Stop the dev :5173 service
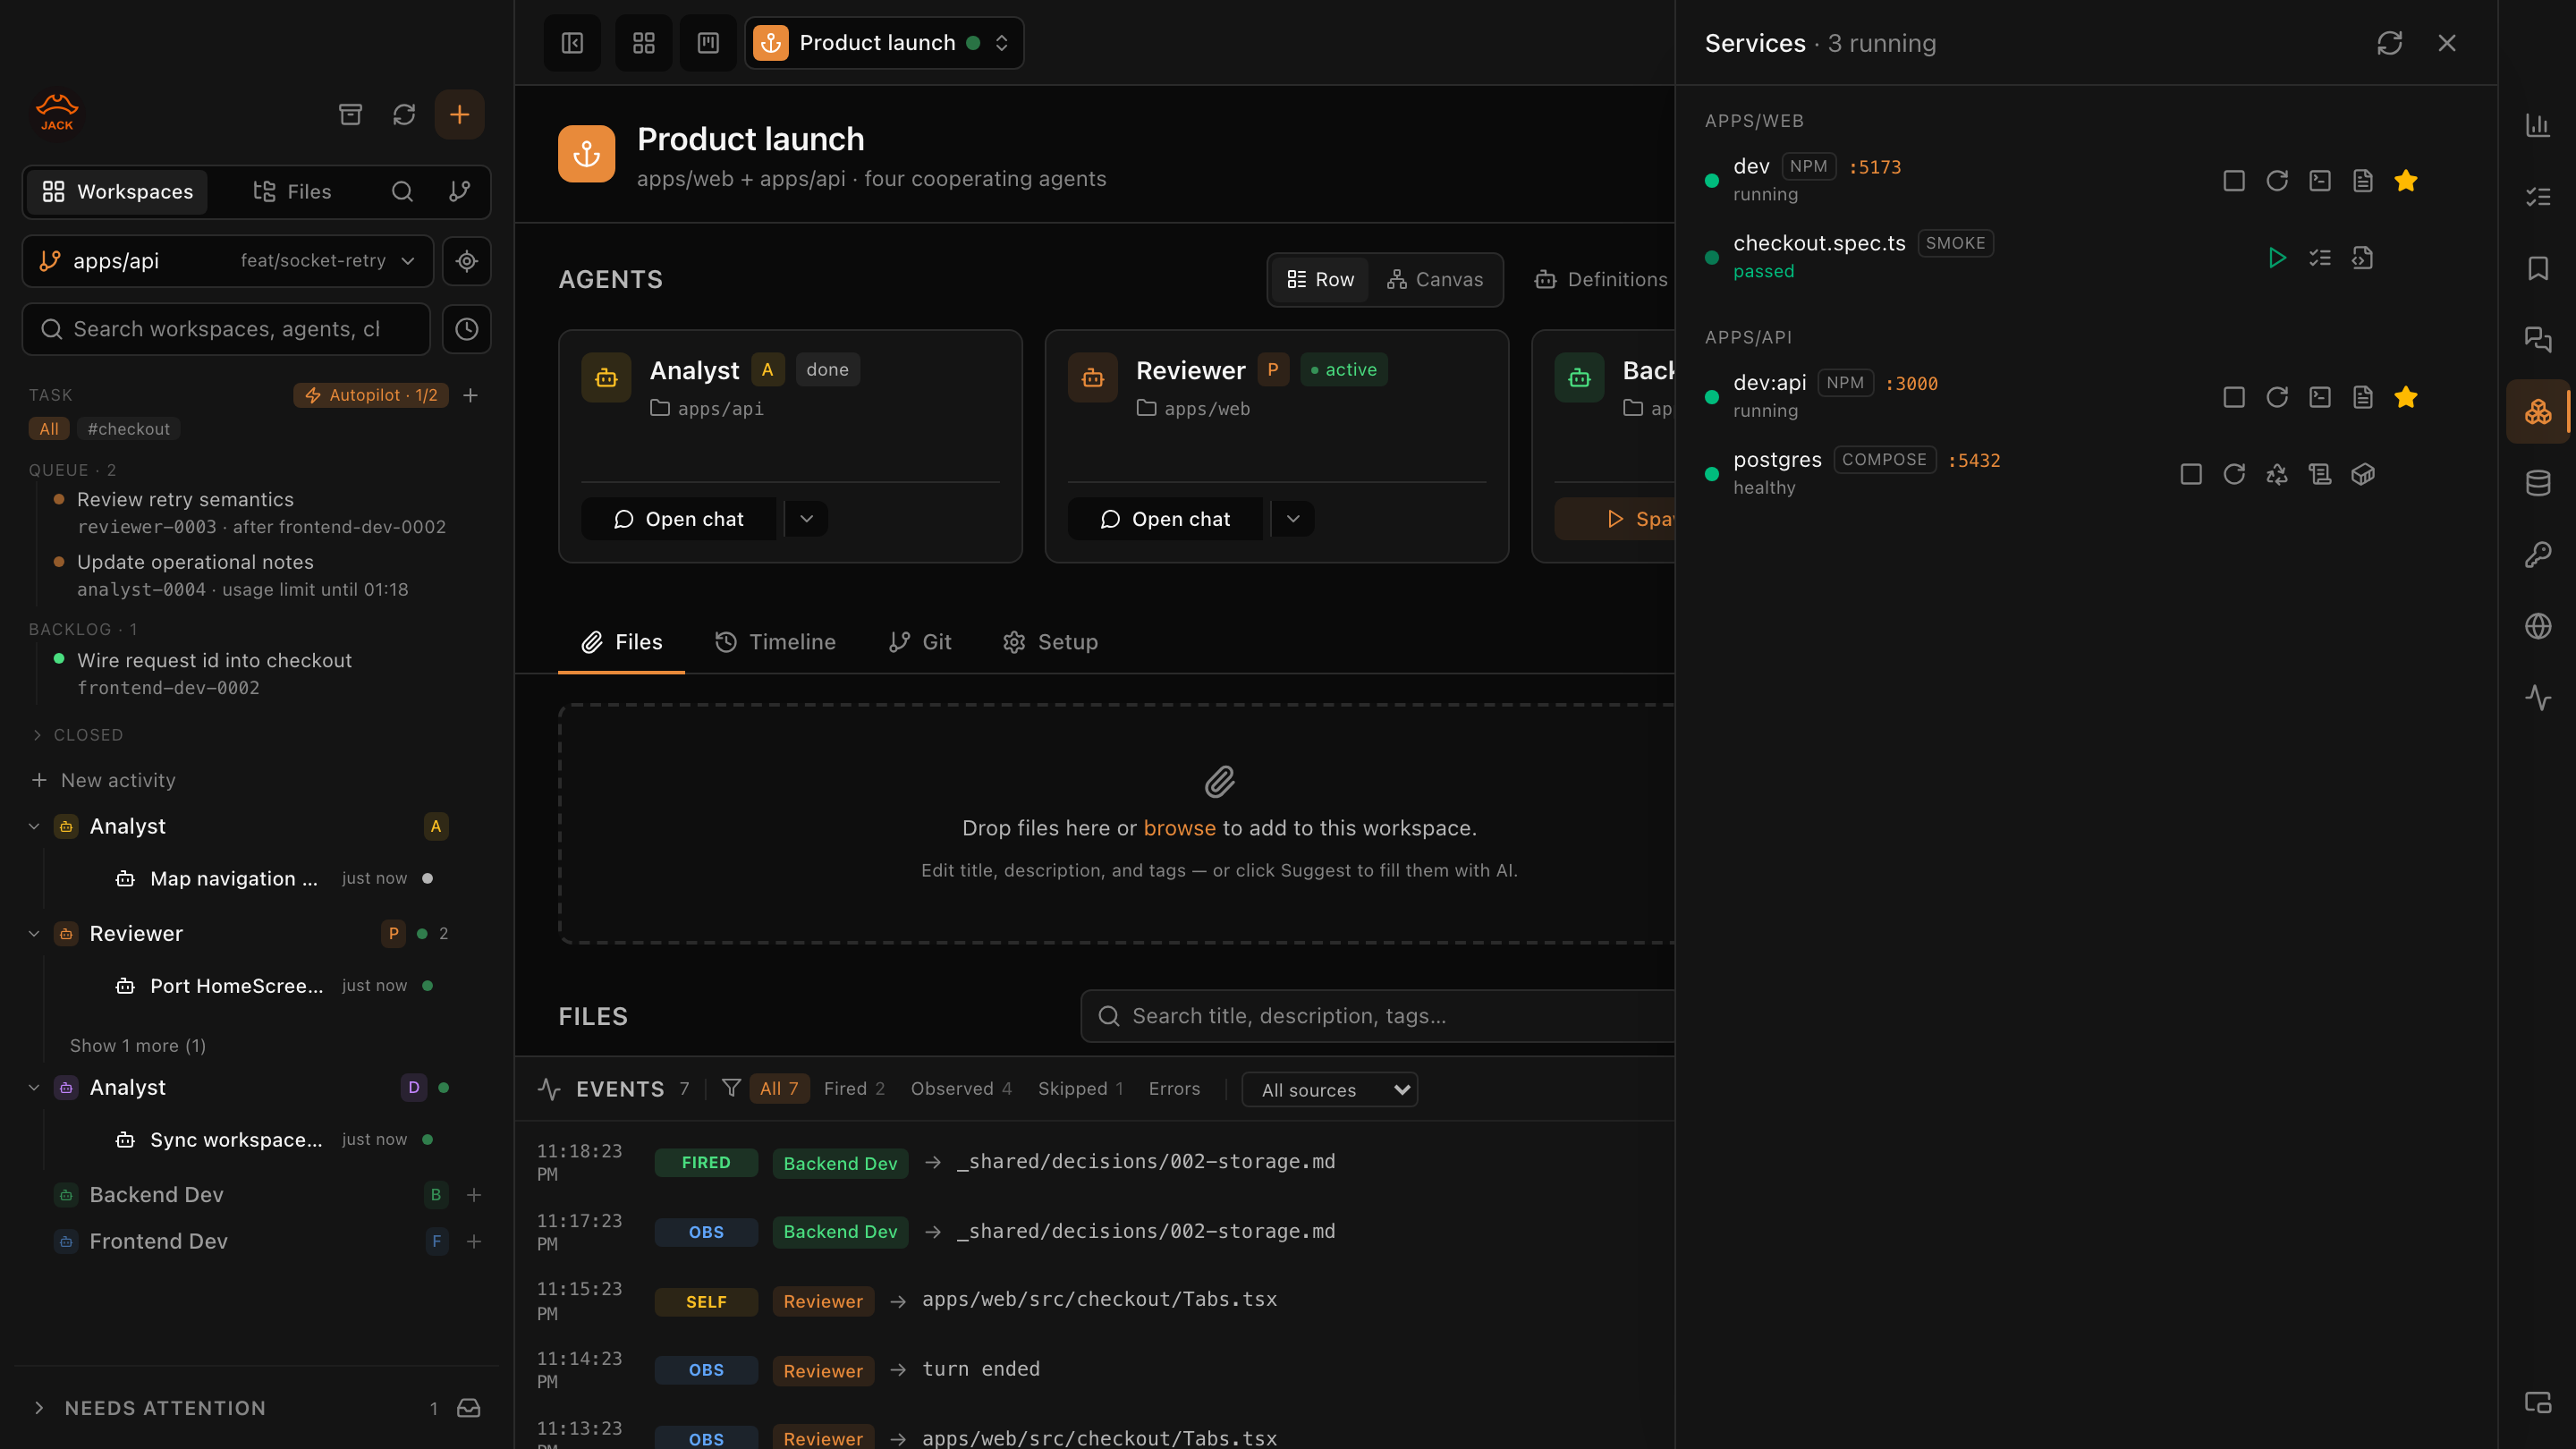The height and width of the screenshot is (1449, 2576). click(x=2233, y=181)
